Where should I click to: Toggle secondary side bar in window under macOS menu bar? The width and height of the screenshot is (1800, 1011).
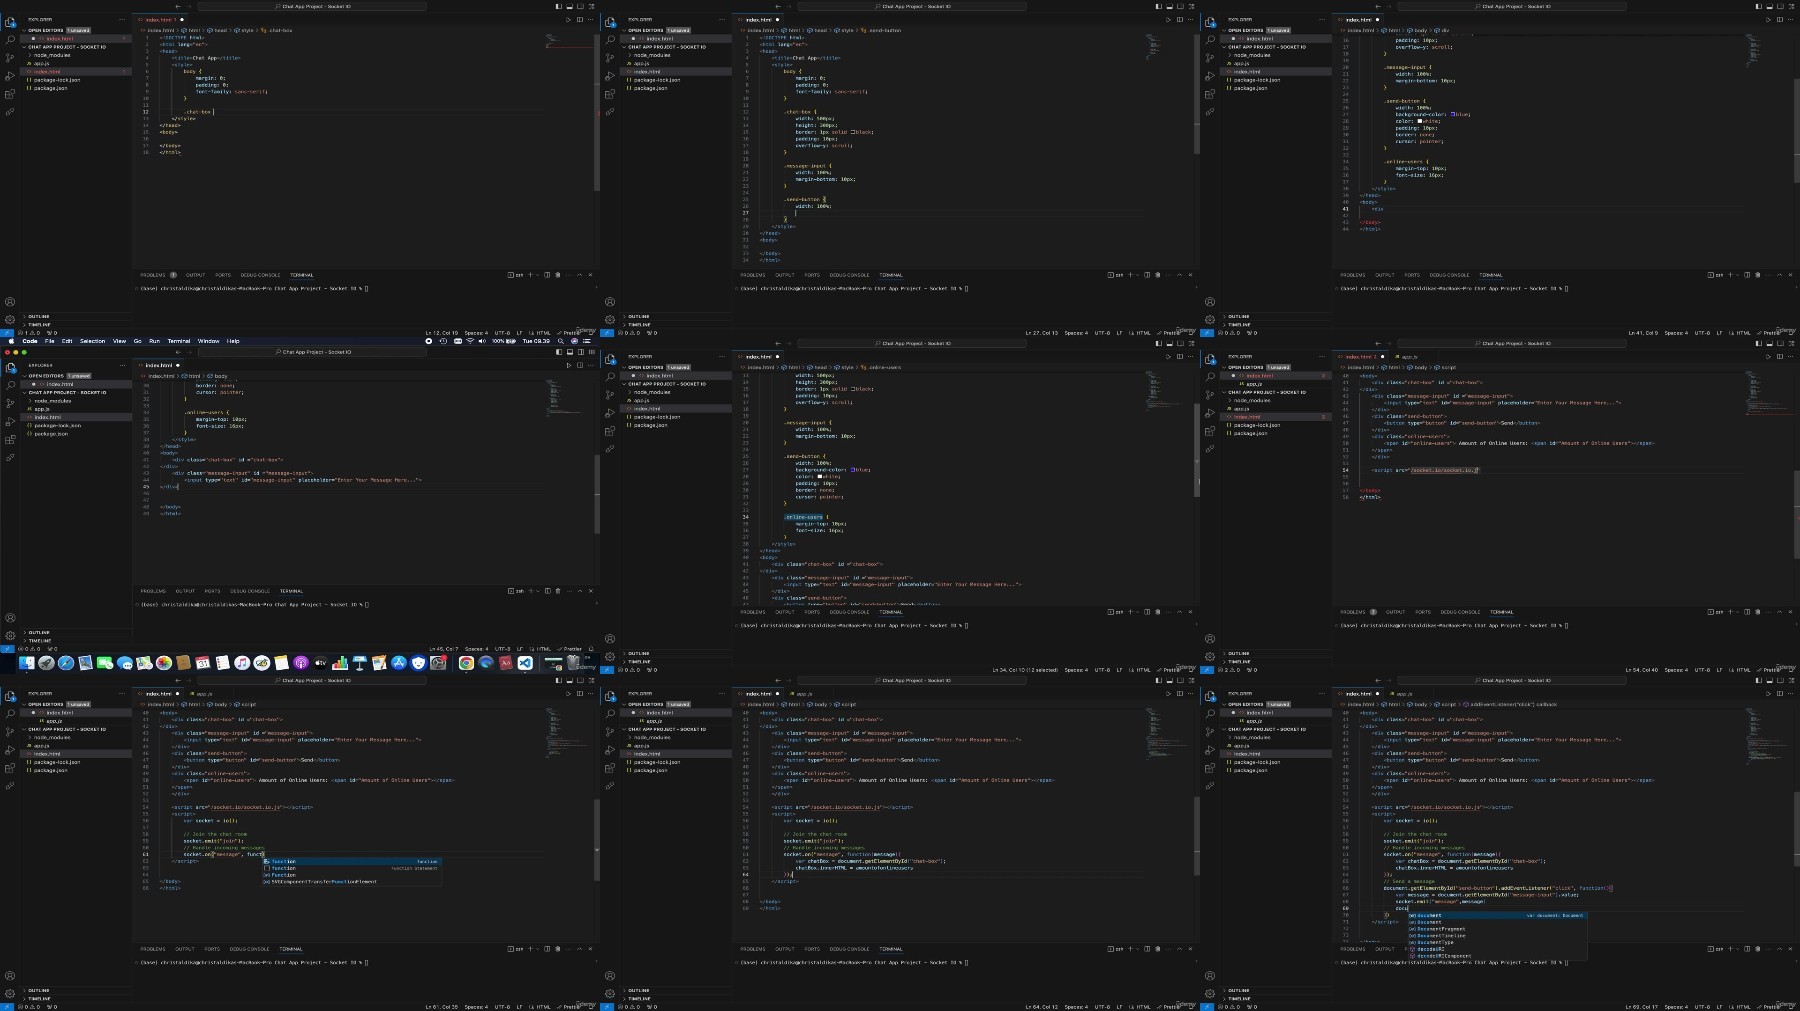click(x=581, y=352)
